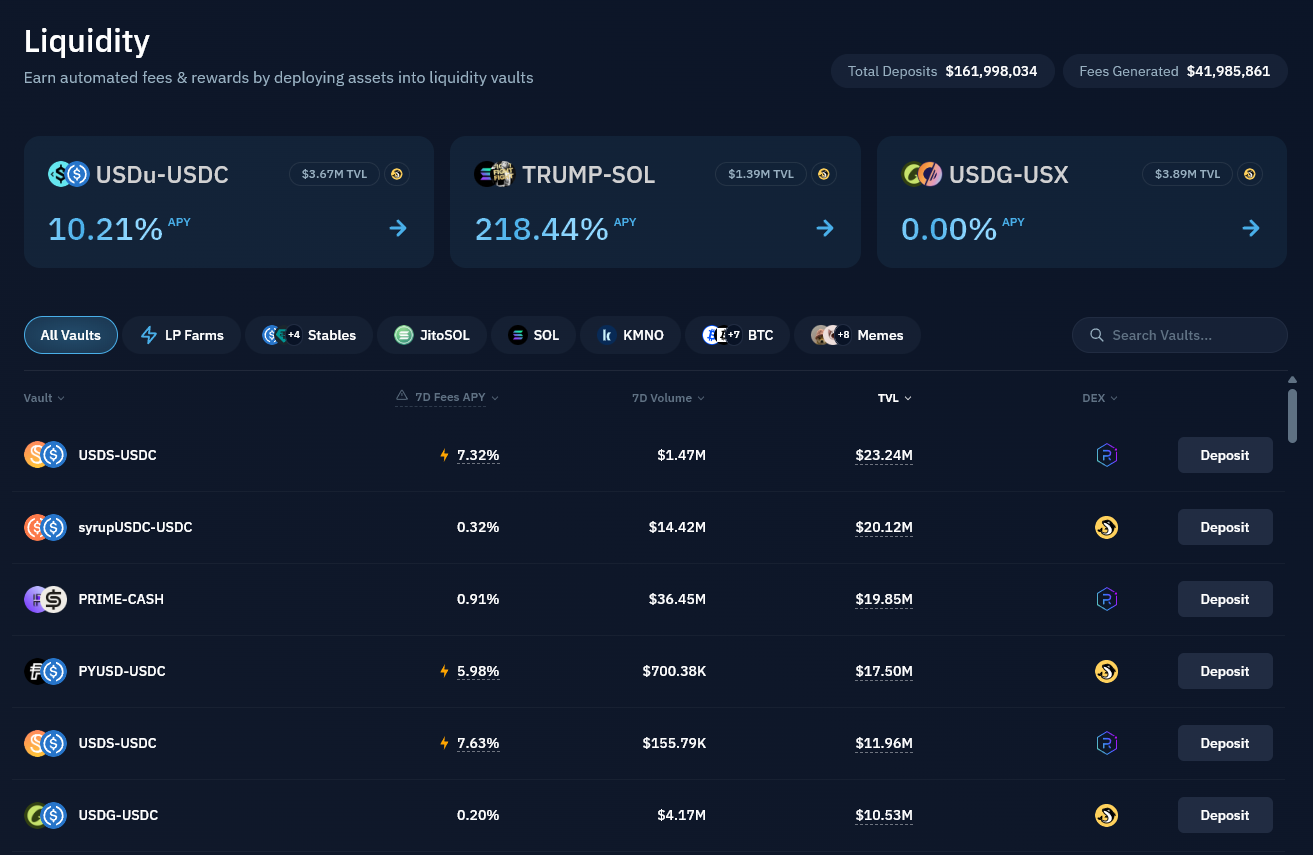Click the Orca DEX icon in syrupUSDC-USDC row
The height and width of the screenshot is (855, 1313).
click(x=1106, y=527)
